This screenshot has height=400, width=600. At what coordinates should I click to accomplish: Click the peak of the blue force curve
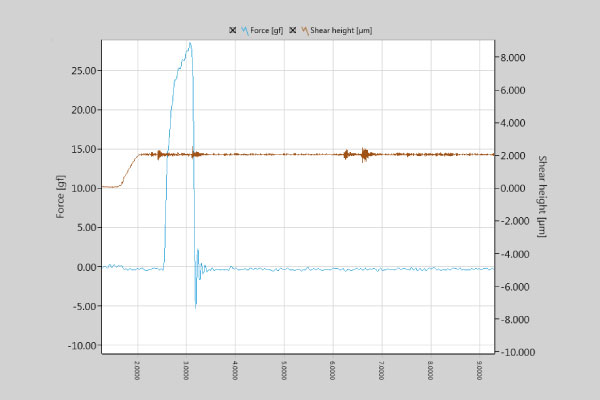[189, 44]
